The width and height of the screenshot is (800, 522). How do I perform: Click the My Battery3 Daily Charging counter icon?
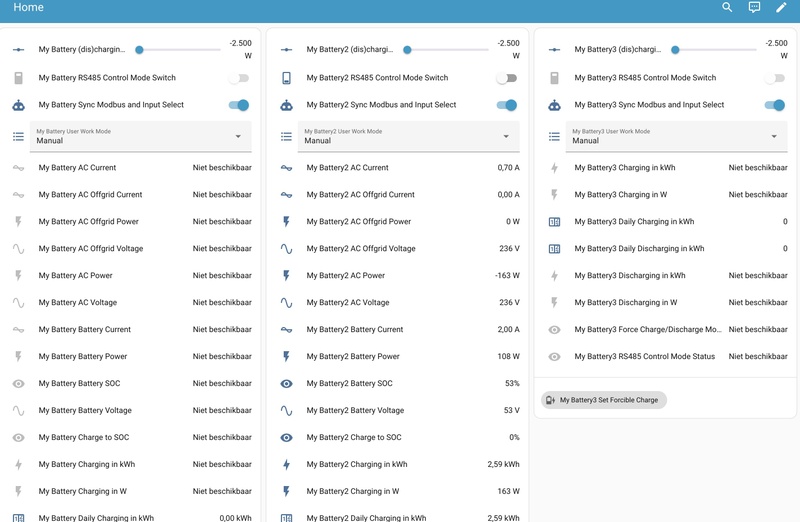pyautogui.click(x=554, y=222)
